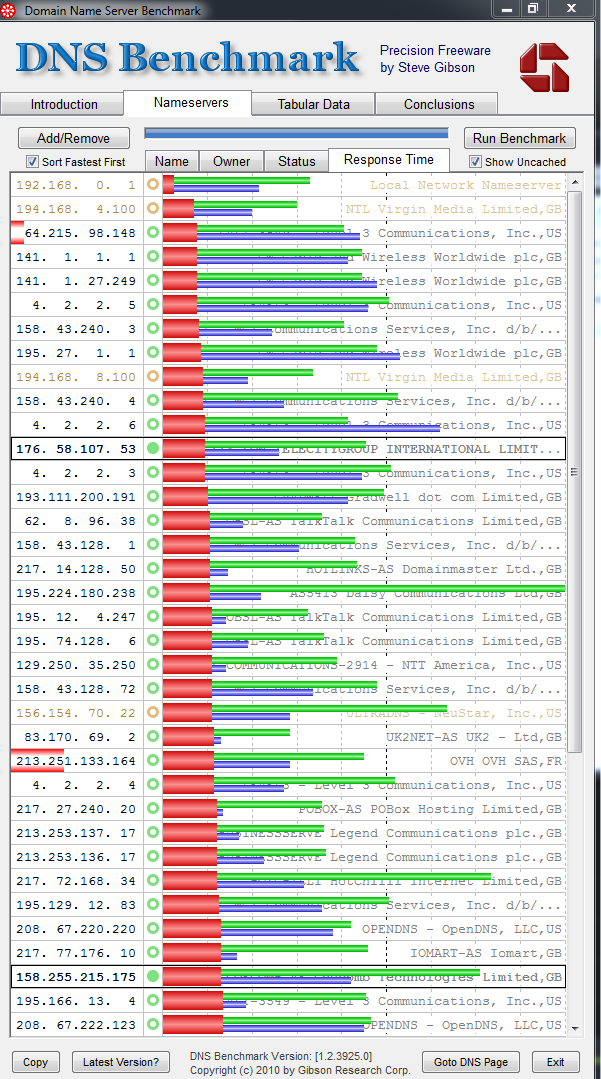Toggle the Sort Fastest First checkbox
Image resolution: width=601 pixels, height=1079 pixels.
tap(32, 162)
